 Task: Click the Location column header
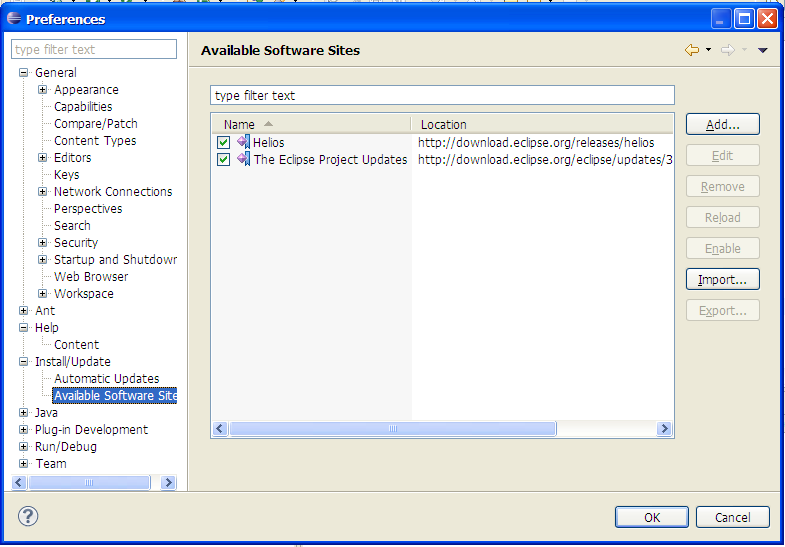point(542,124)
